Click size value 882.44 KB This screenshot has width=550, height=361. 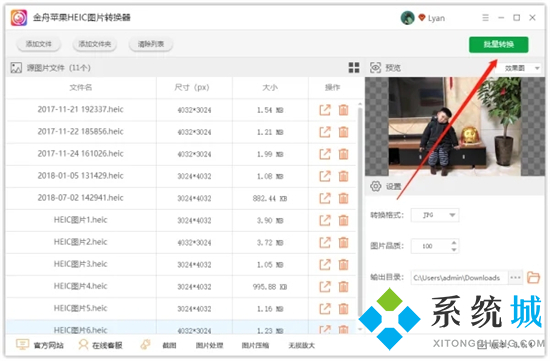270,199
